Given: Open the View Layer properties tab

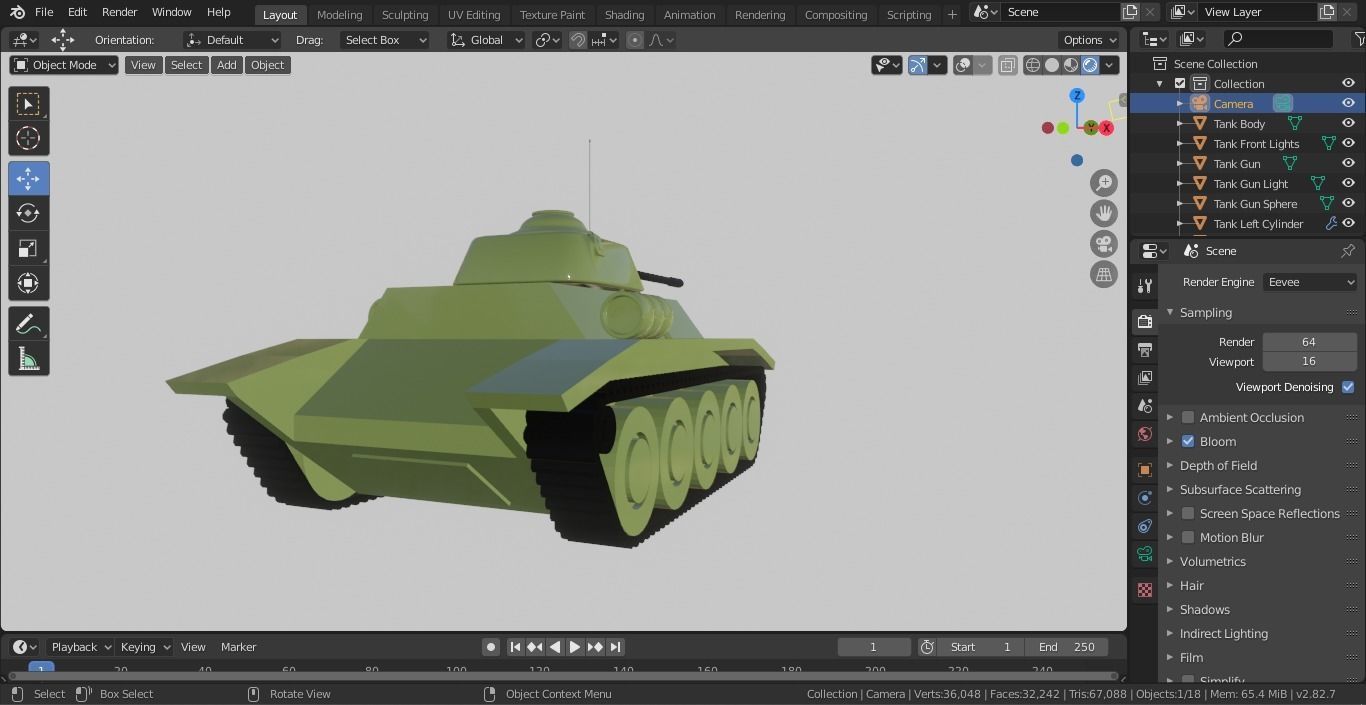Looking at the screenshot, I should (x=1145, y=378).
